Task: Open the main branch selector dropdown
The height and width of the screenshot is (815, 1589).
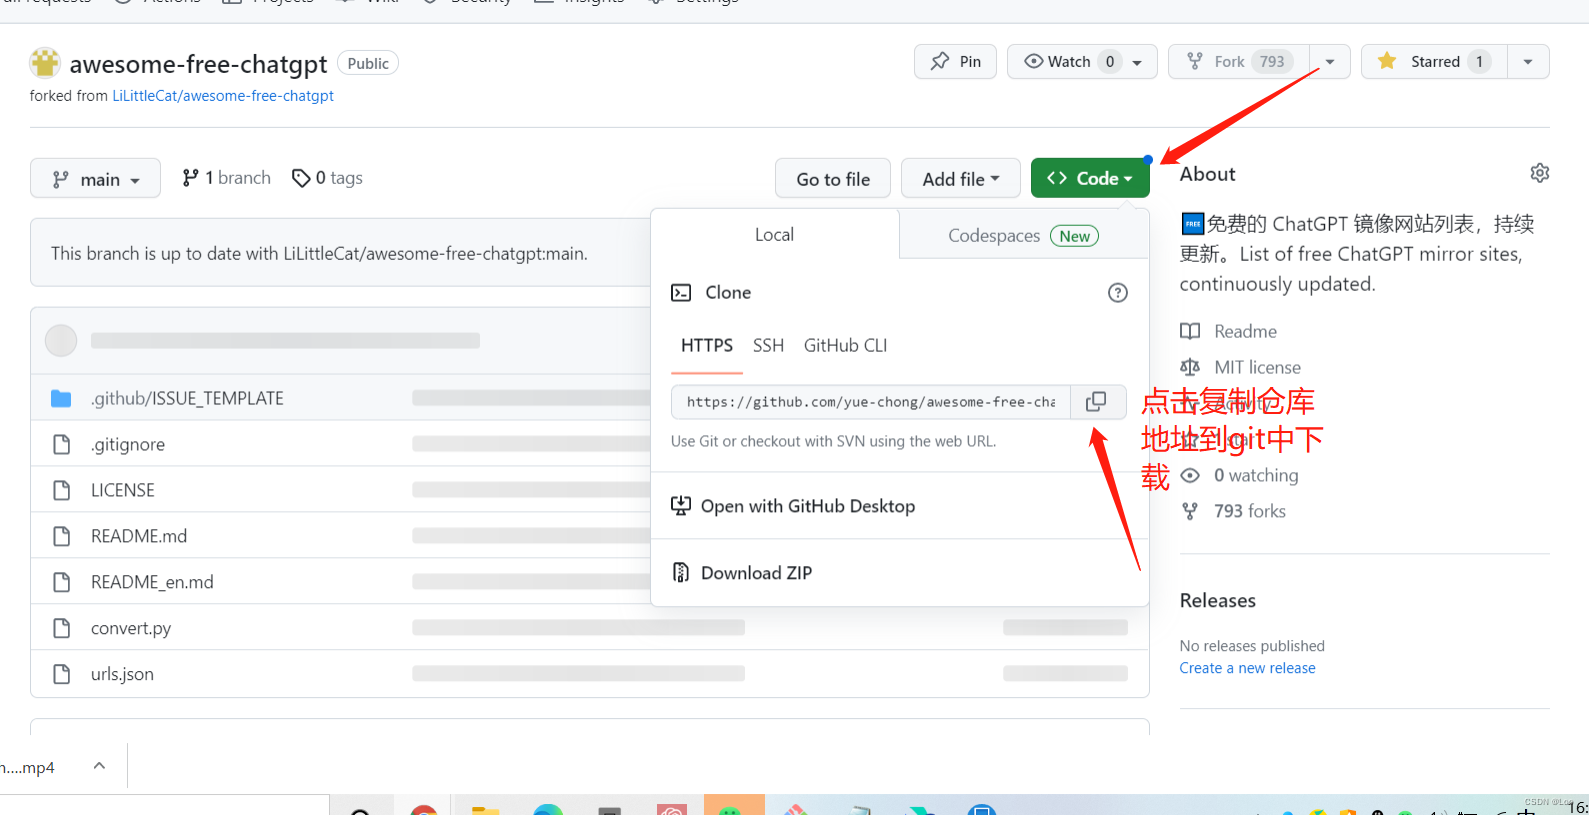Action: tap(95, 179)
